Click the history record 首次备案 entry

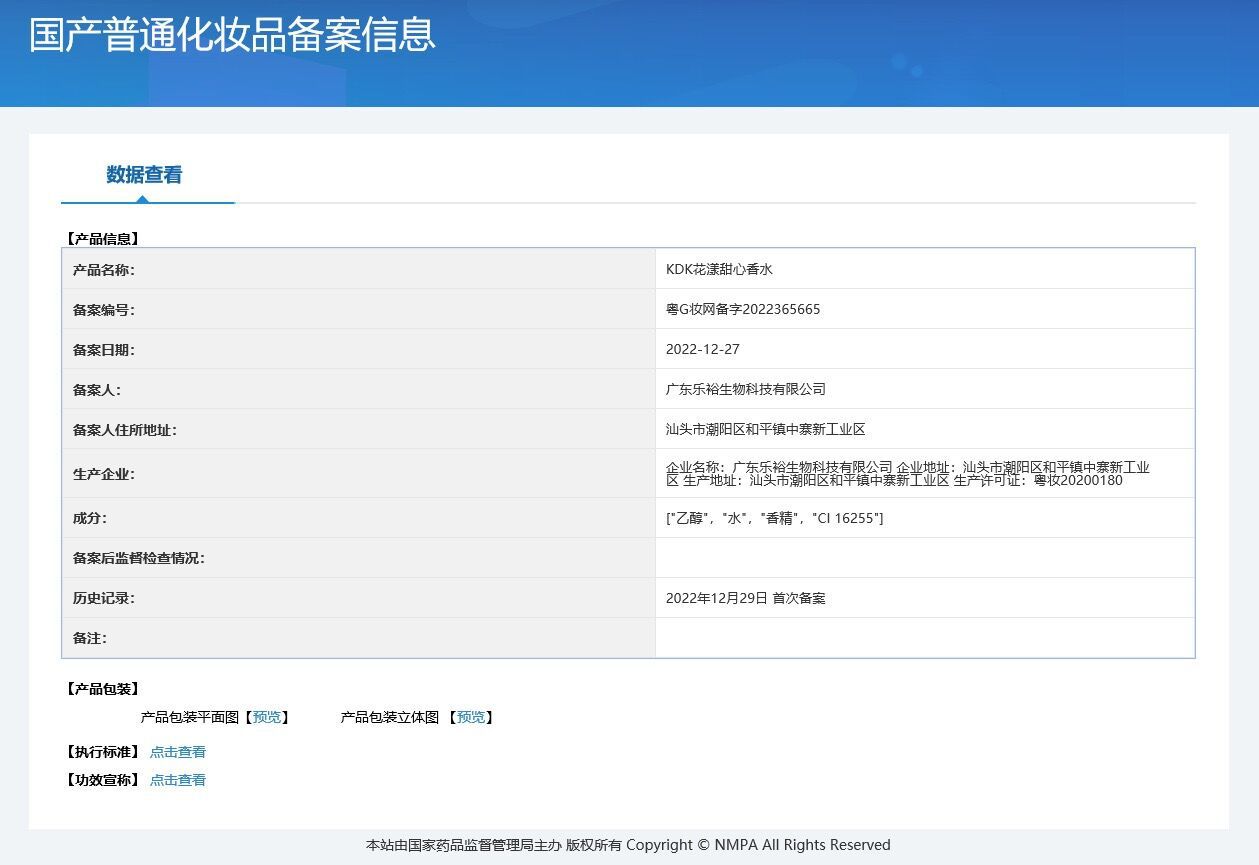pos(746,598)
